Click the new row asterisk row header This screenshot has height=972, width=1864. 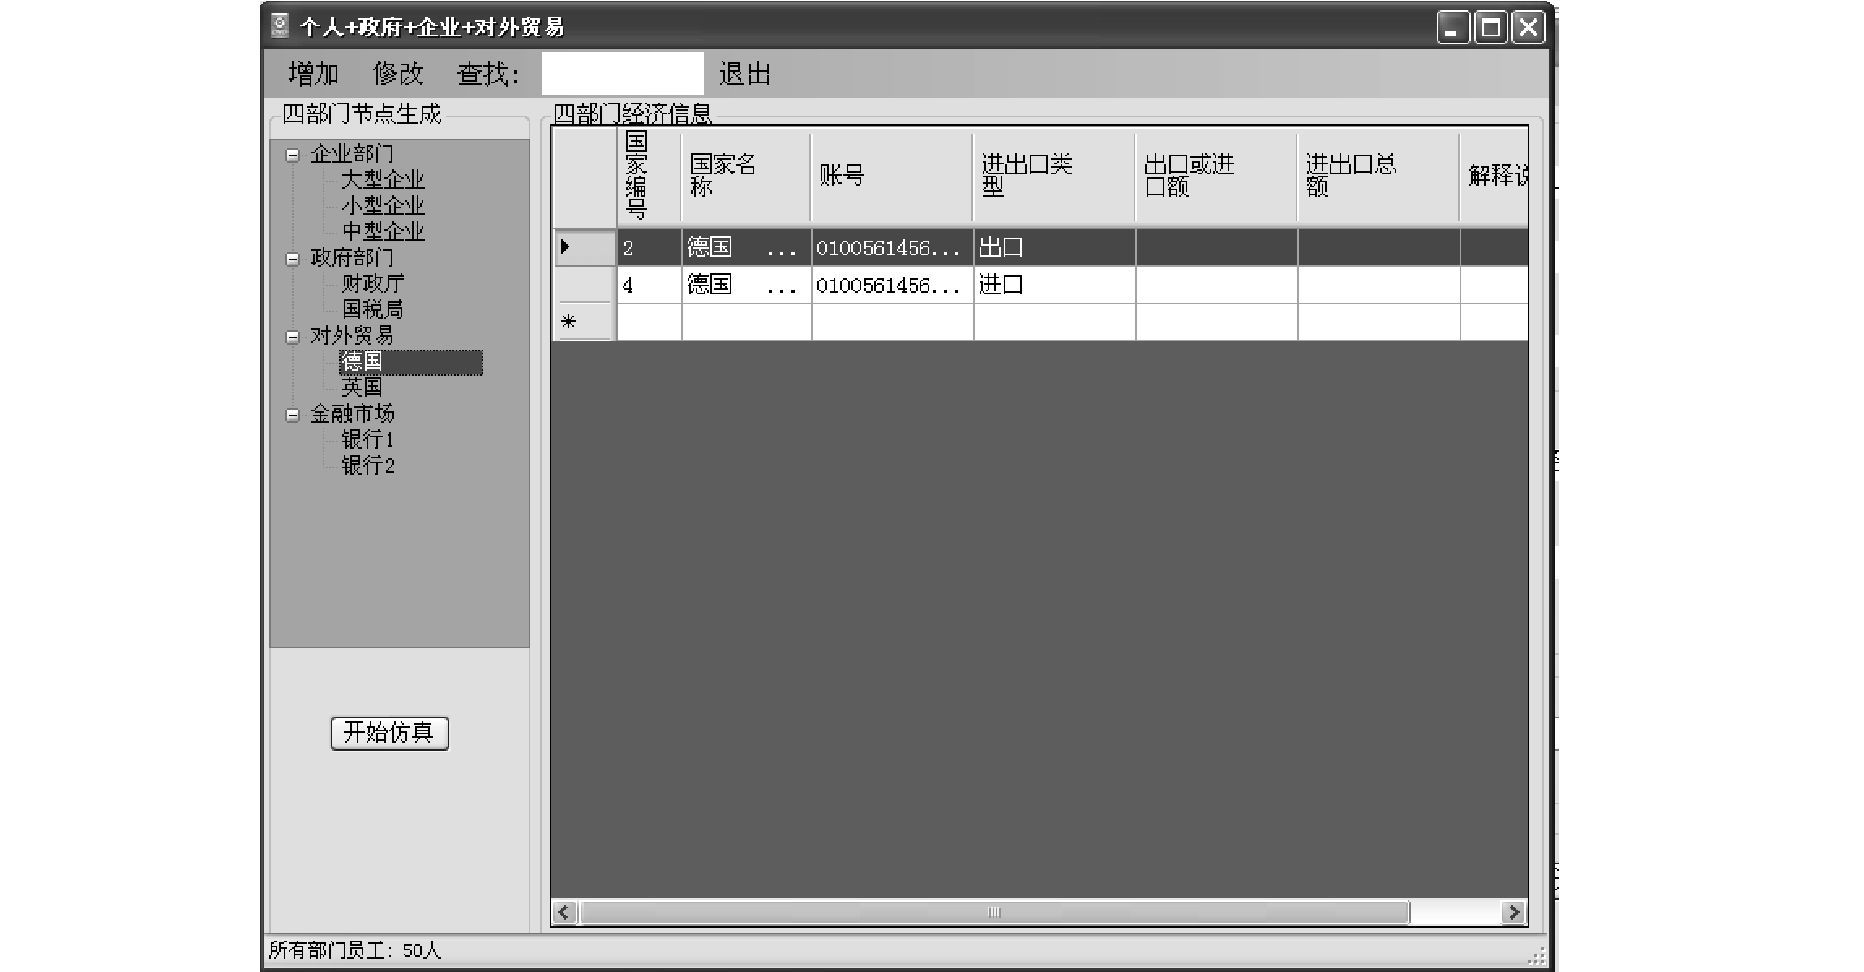[x=583, y=322]
